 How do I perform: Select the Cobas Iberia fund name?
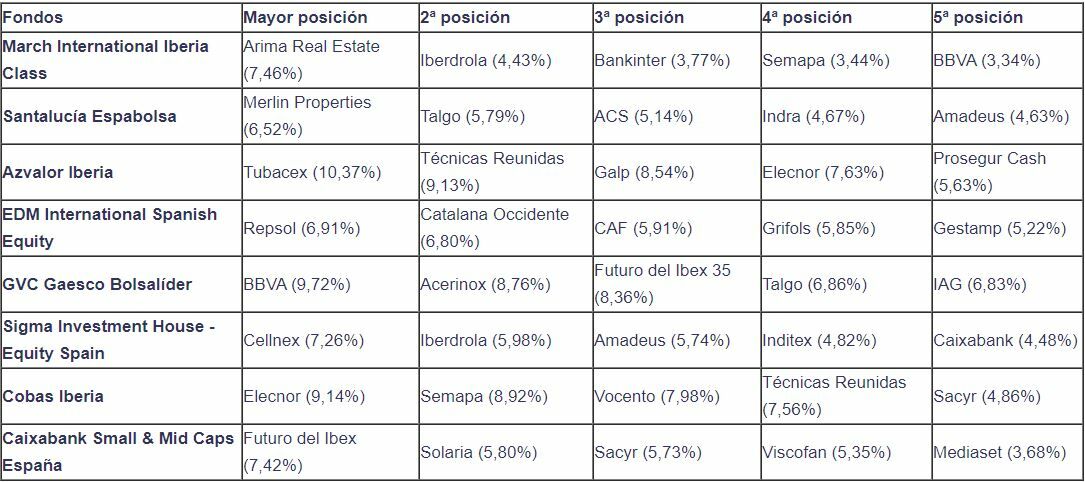53,396
